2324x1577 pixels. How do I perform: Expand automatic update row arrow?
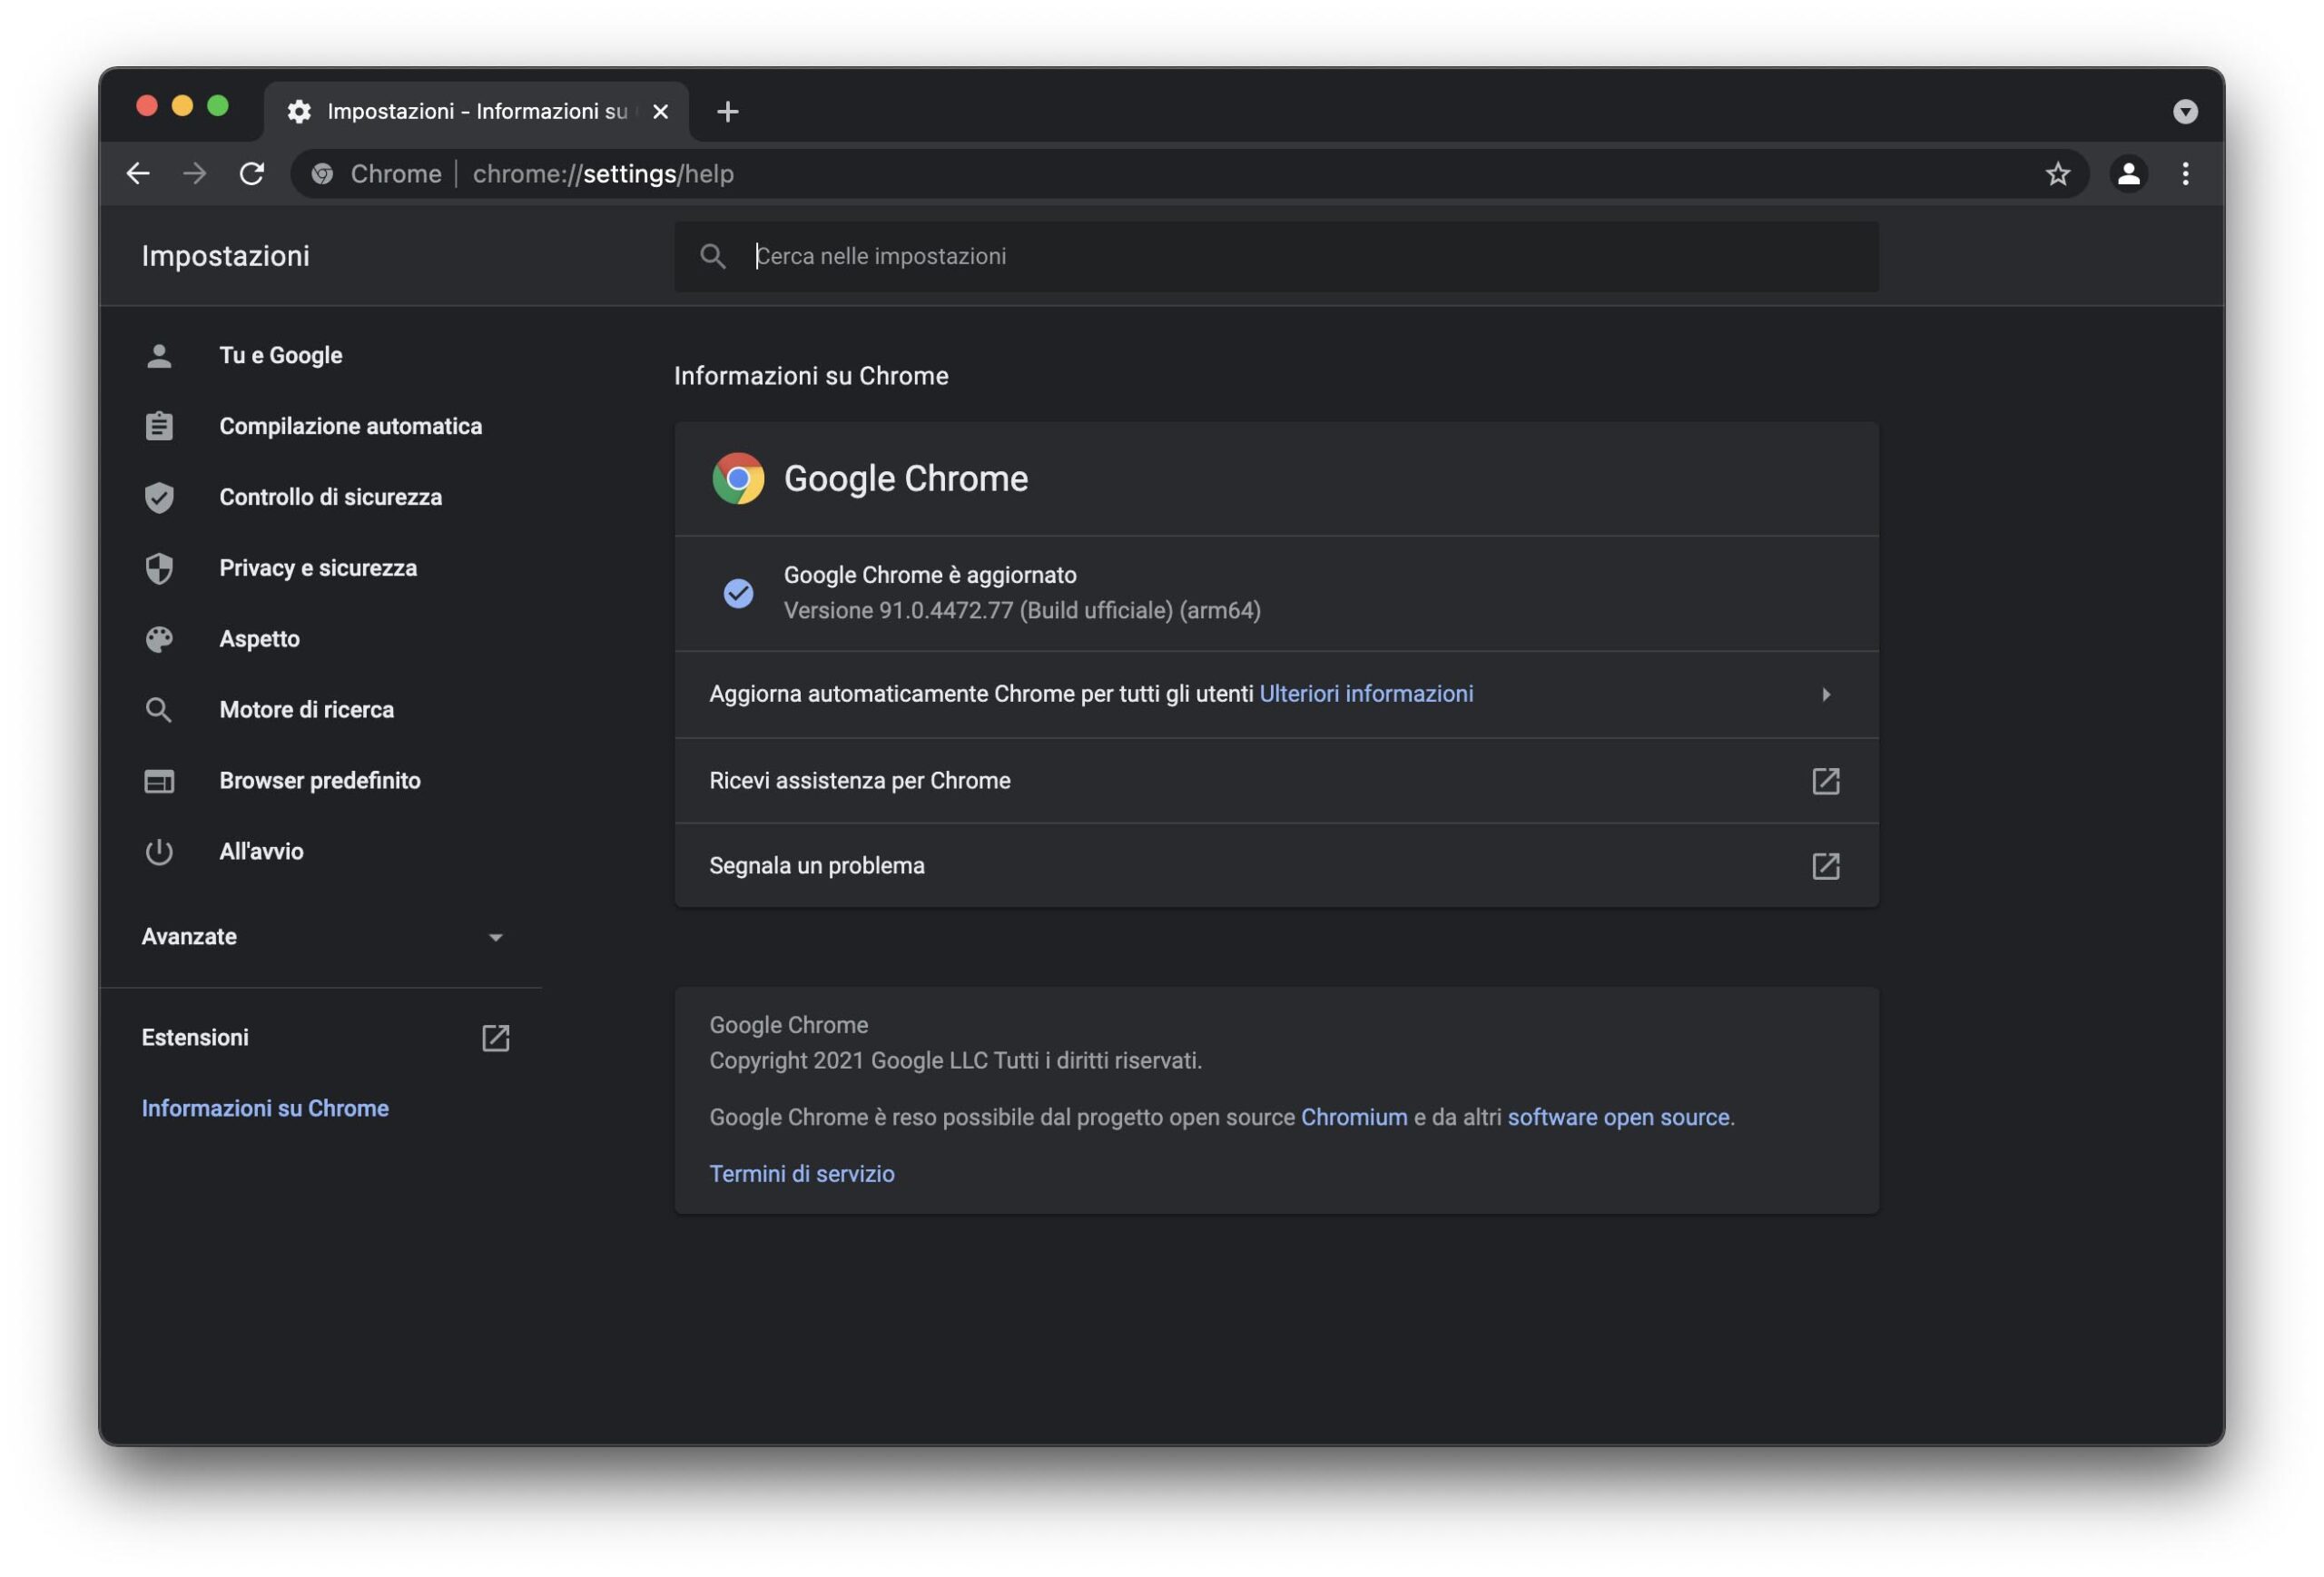coord(1825,694)
